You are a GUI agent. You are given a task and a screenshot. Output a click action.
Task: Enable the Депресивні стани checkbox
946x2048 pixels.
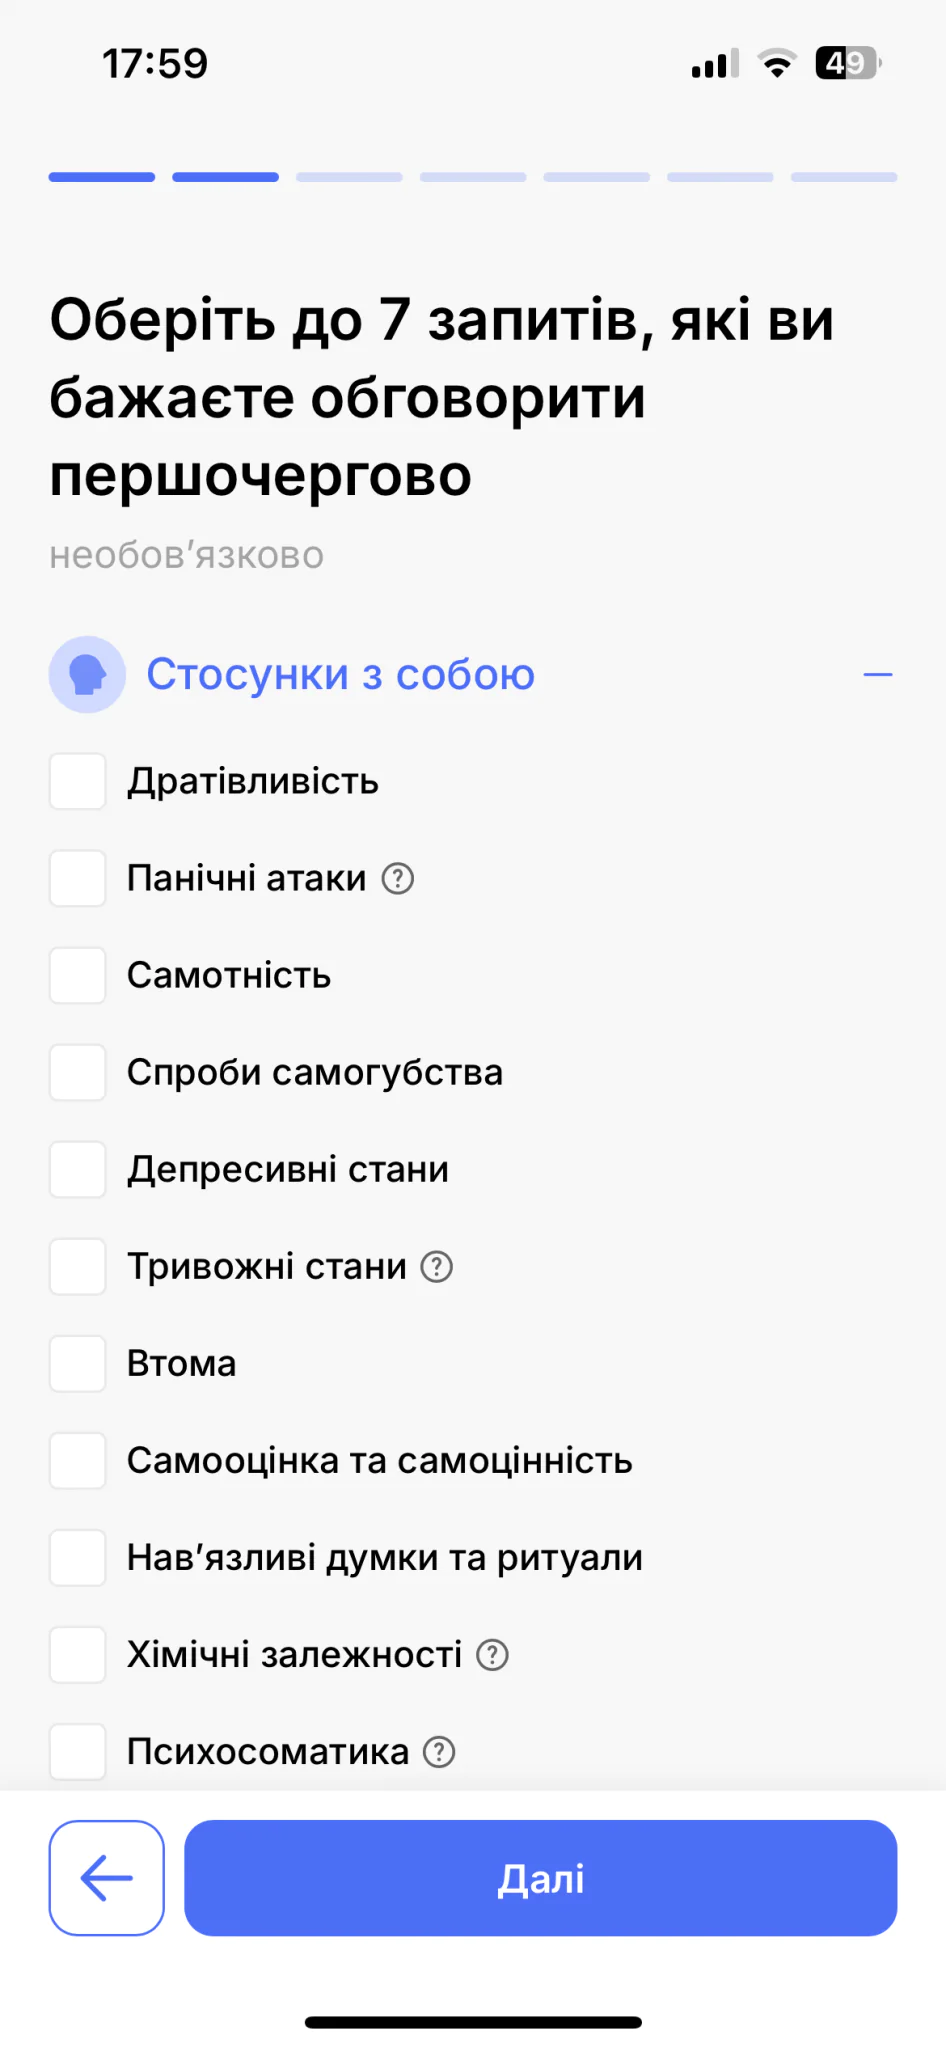point(78,1169)
